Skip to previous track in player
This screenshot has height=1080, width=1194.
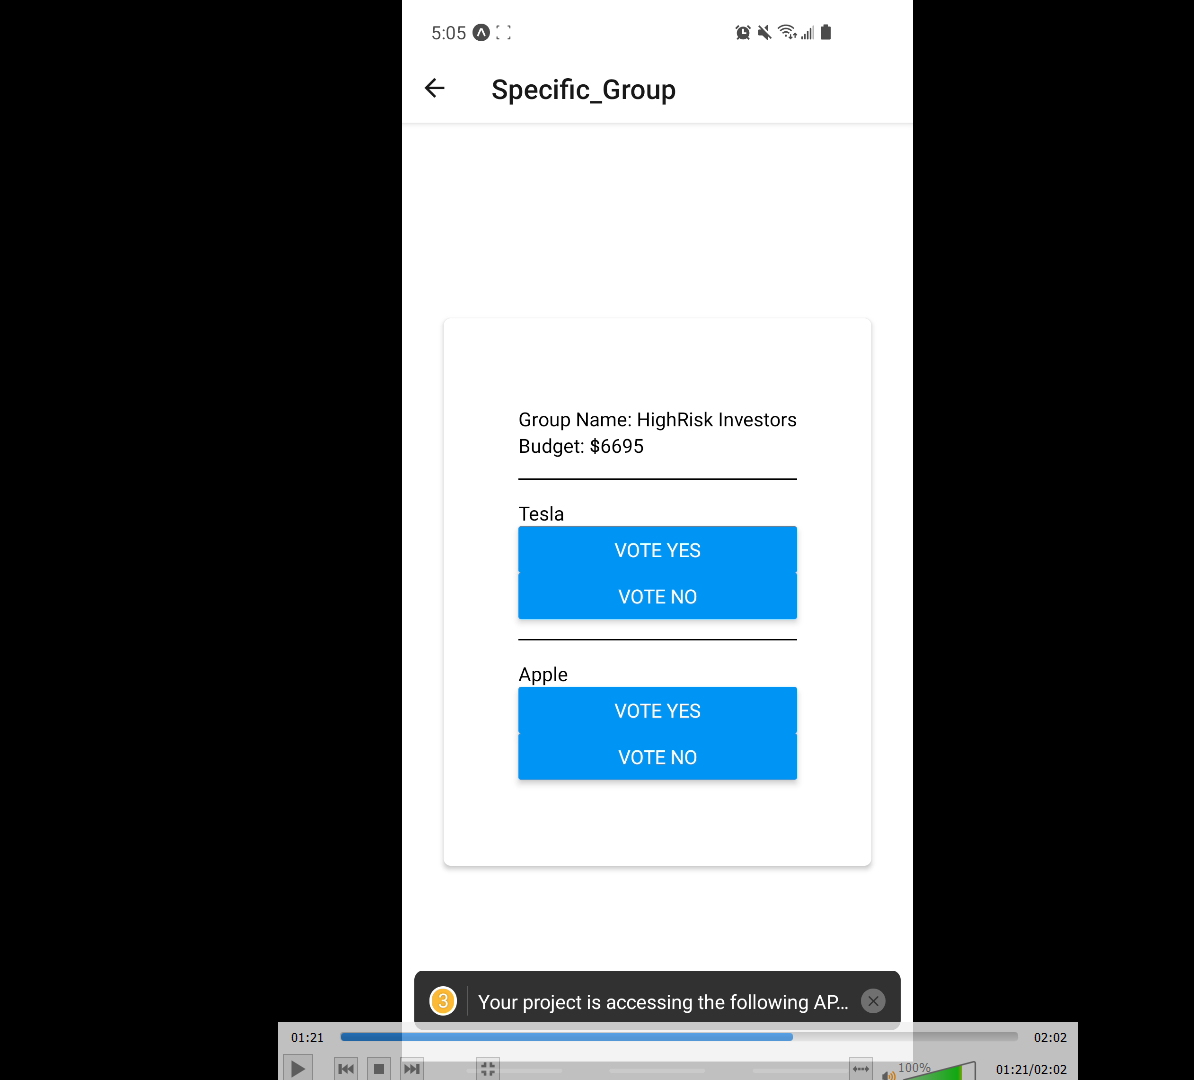point(346,1069)
